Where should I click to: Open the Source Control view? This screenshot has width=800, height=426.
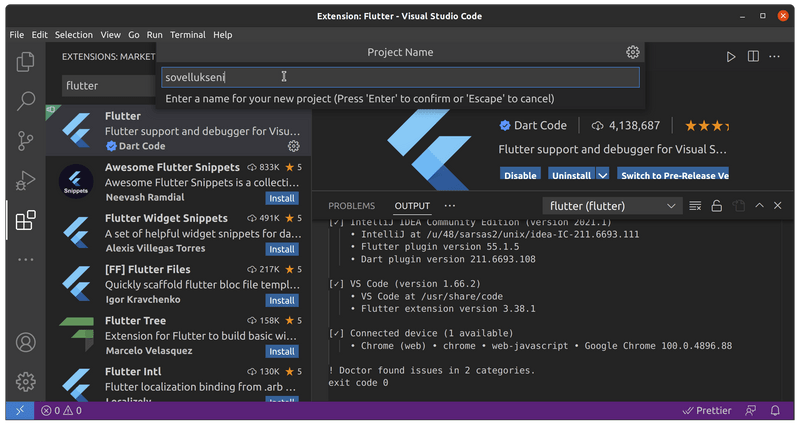pyautogui.click(x=26, y=141)
